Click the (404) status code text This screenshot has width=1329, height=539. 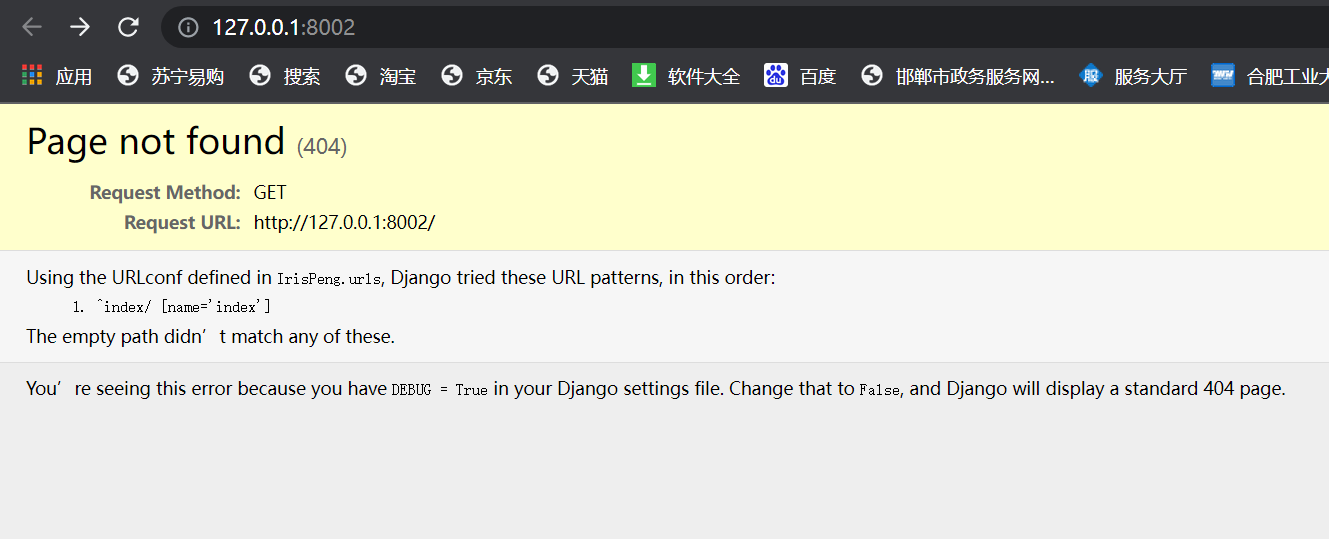coord(322,147)
